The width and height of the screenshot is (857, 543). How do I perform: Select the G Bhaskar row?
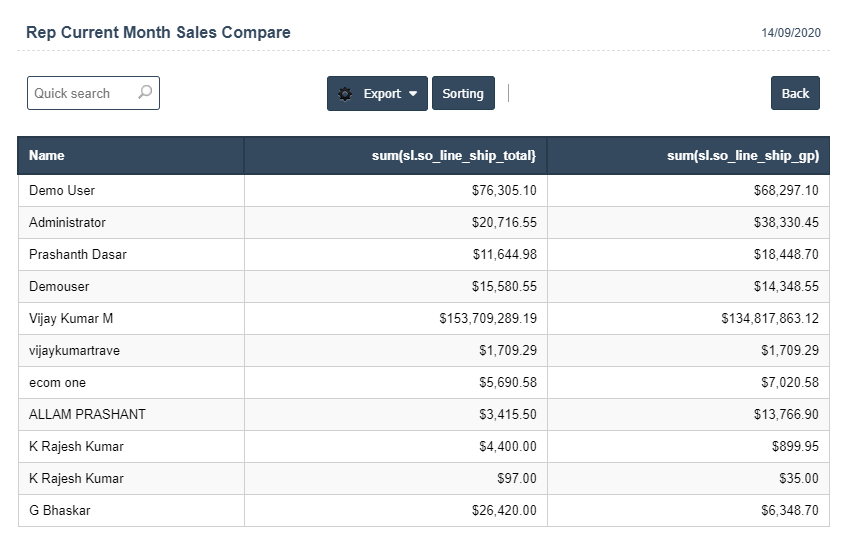pyautogui.click(x=60, y=510)
